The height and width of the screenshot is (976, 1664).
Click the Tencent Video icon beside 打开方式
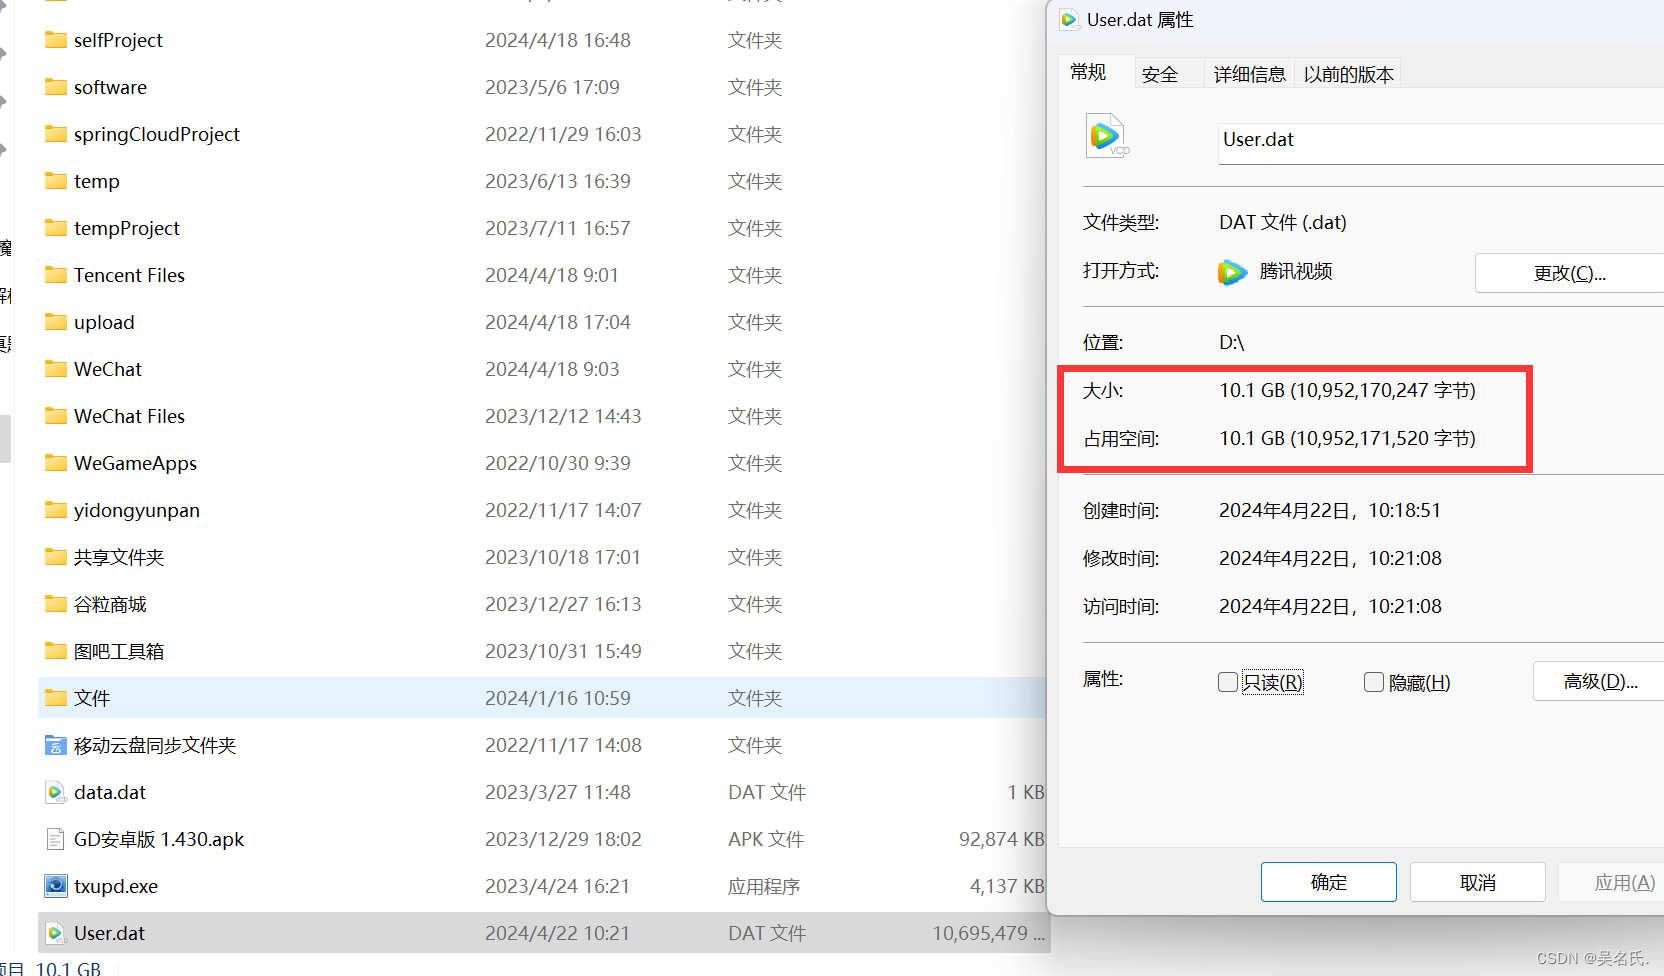[1232, 271]
